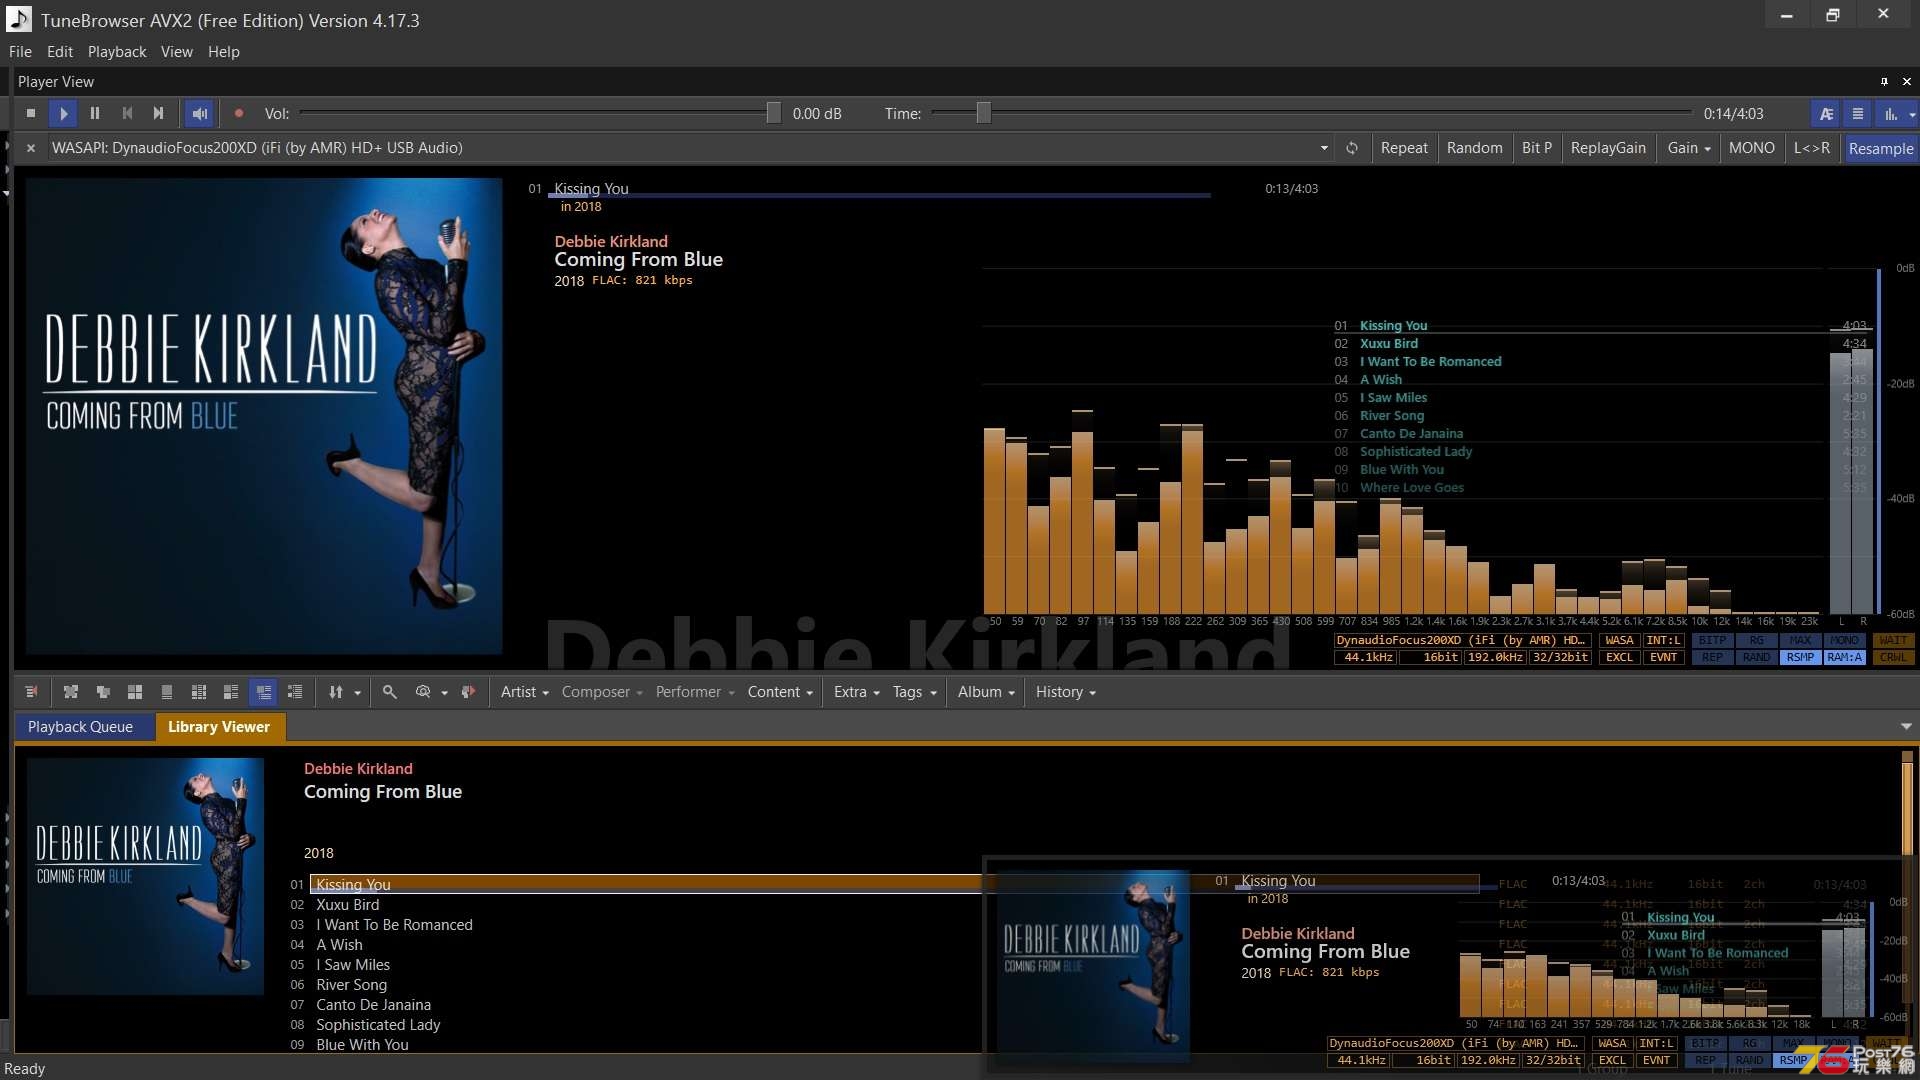Expand the History dropdown
The image size is (1920, 1080).
click(x=1065, y=692)
